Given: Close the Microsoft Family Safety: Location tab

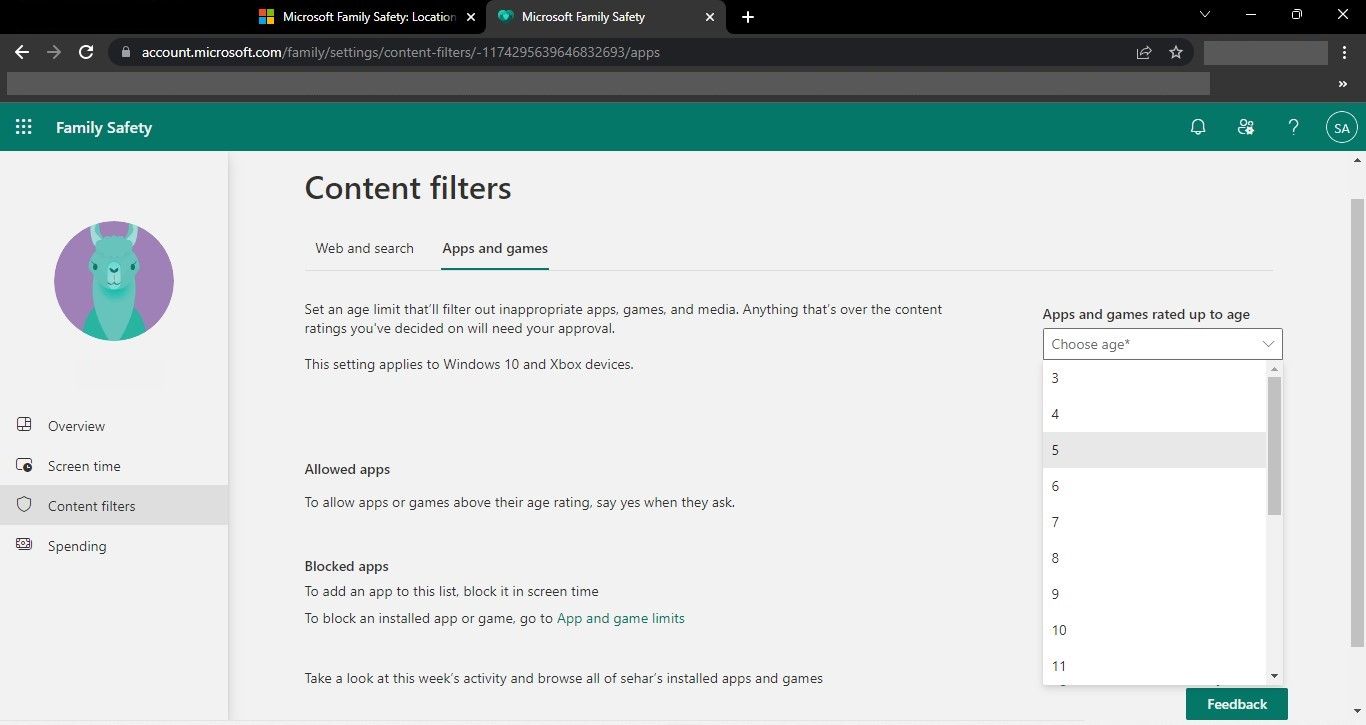Looking at the screenshot, I should click(471, 17).
